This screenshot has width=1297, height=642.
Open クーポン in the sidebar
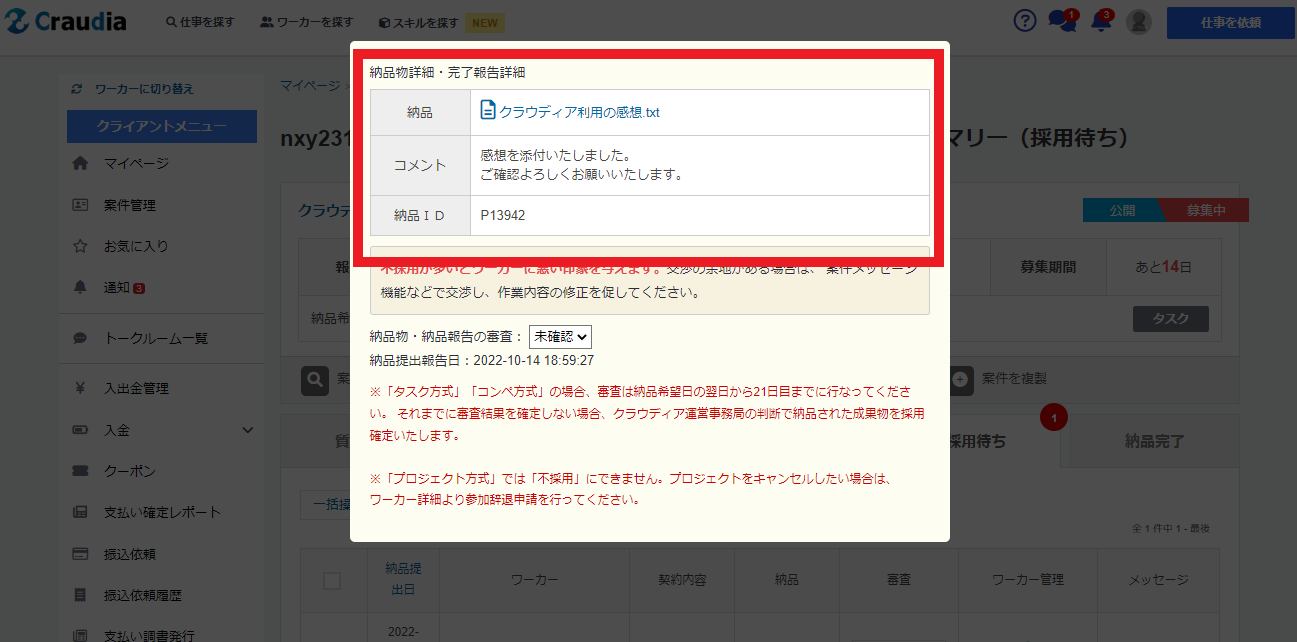130,471
